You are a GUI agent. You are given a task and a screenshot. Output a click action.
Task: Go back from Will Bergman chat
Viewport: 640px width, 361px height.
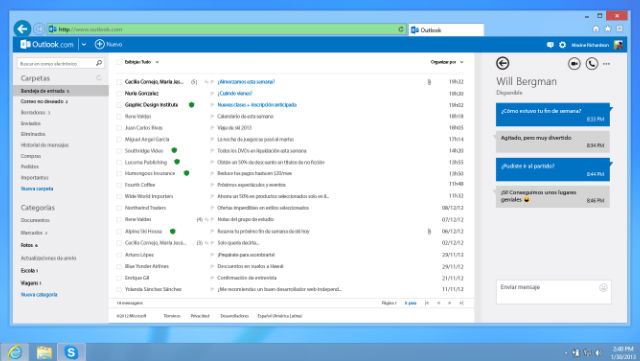coord(502,63)
